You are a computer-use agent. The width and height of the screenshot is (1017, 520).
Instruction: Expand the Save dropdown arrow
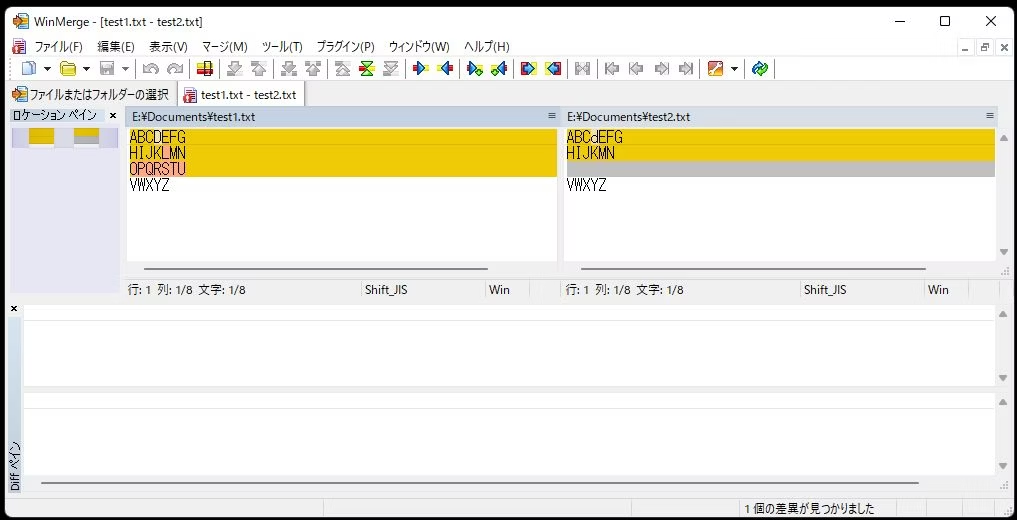(x=125, y=69)
